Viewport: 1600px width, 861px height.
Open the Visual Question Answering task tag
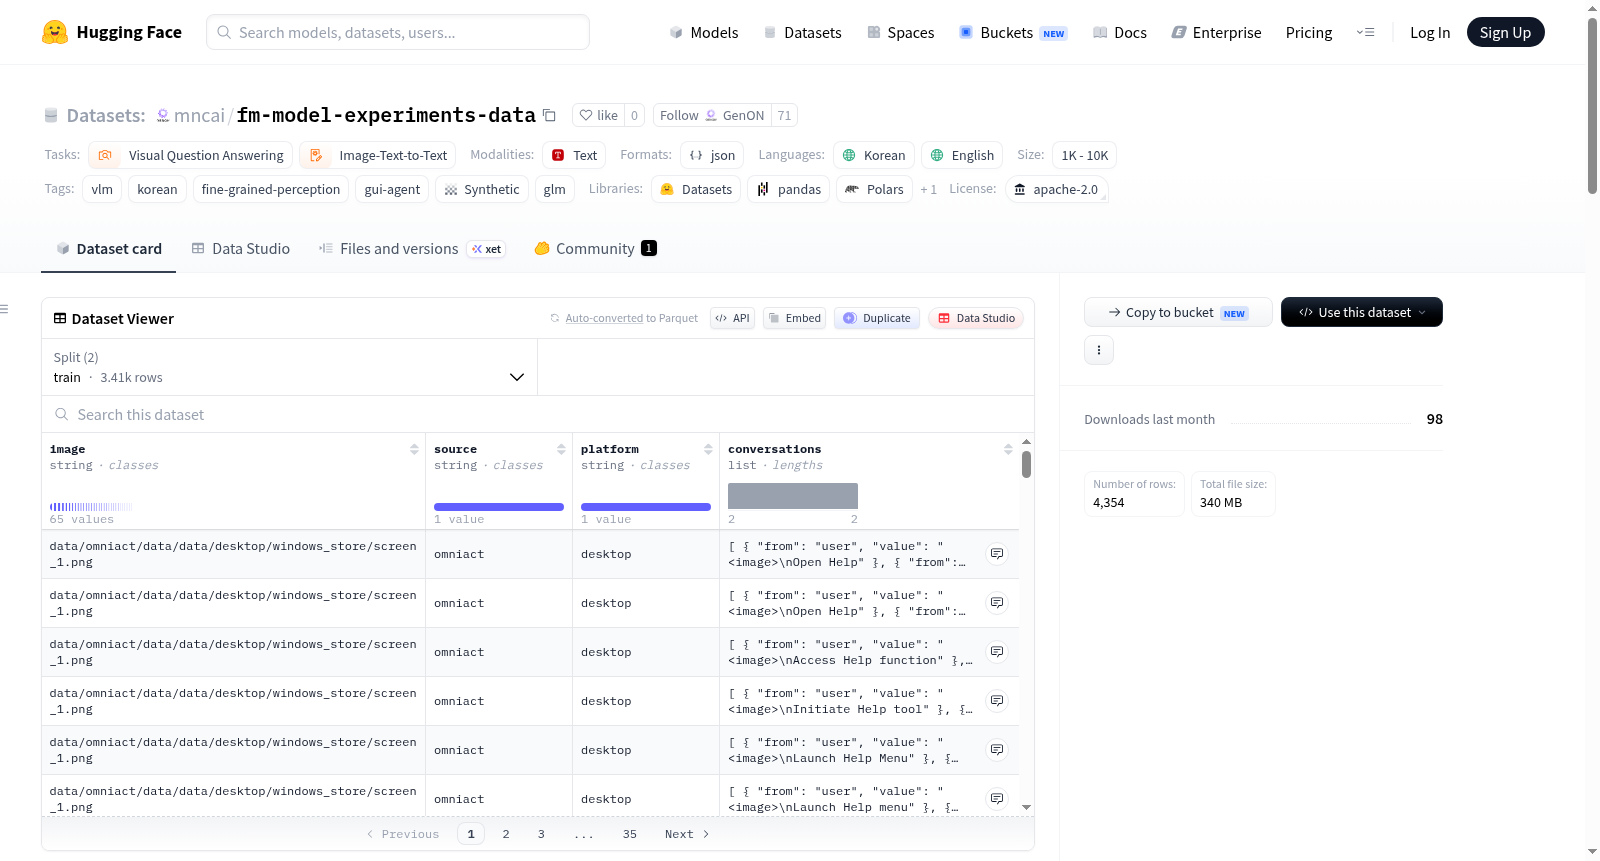click(x=191, y=155)
